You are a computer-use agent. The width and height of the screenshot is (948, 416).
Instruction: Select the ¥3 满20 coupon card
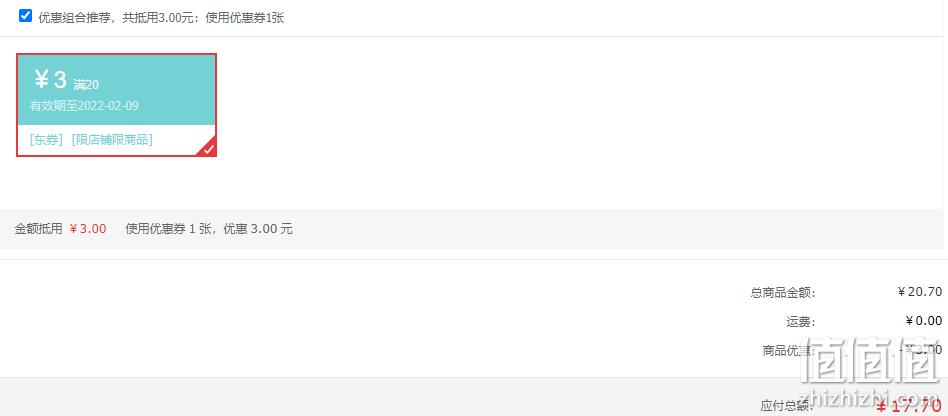[116, 105]
